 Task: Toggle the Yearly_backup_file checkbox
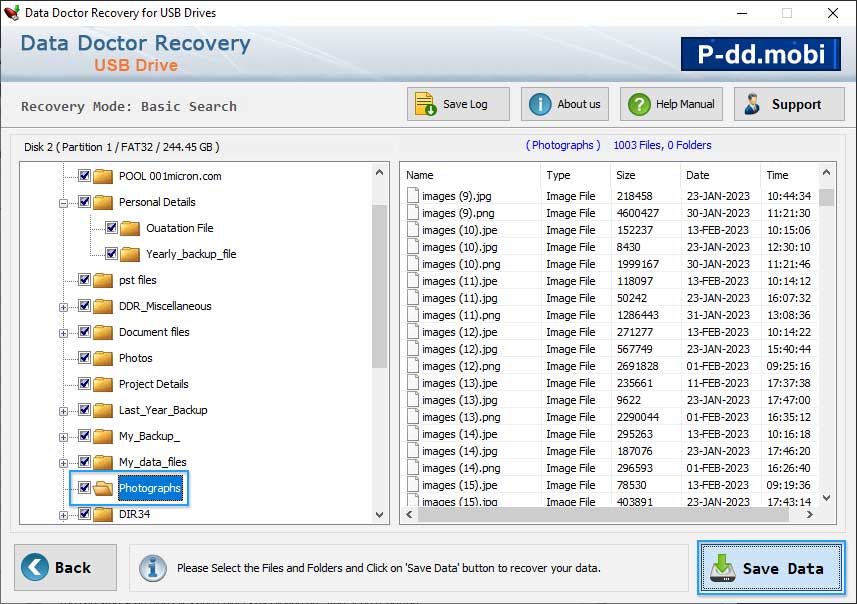(111, 254)
